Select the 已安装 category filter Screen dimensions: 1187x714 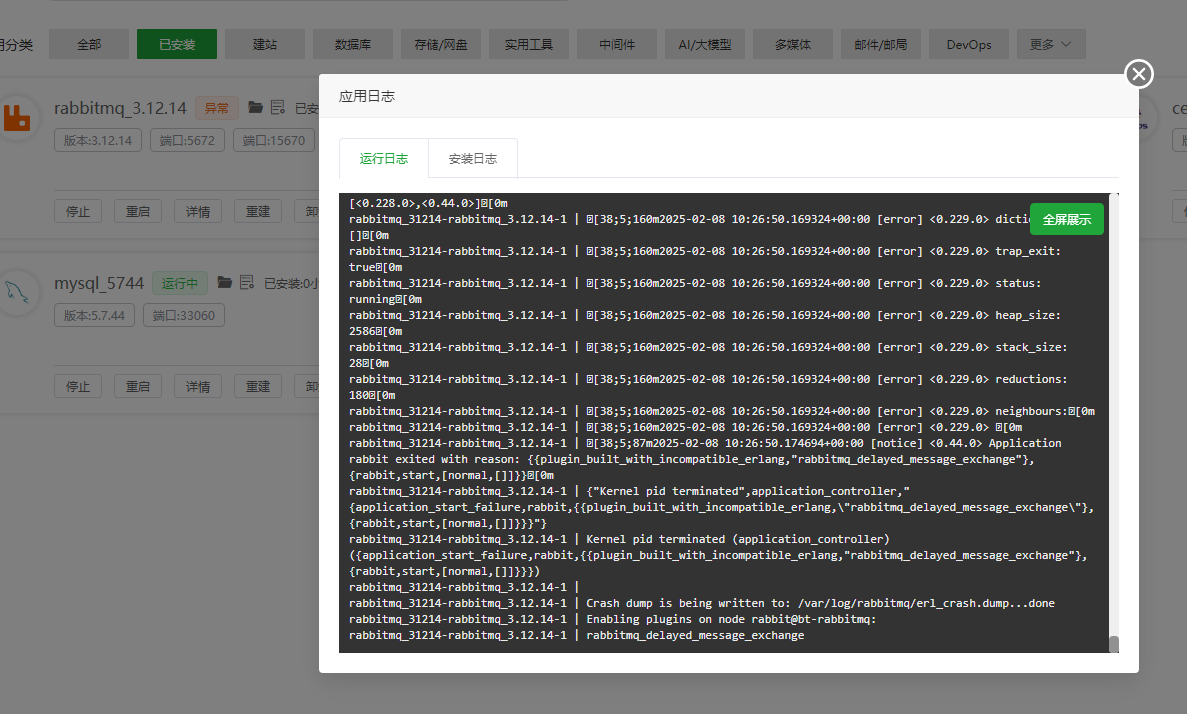[176, 45]
